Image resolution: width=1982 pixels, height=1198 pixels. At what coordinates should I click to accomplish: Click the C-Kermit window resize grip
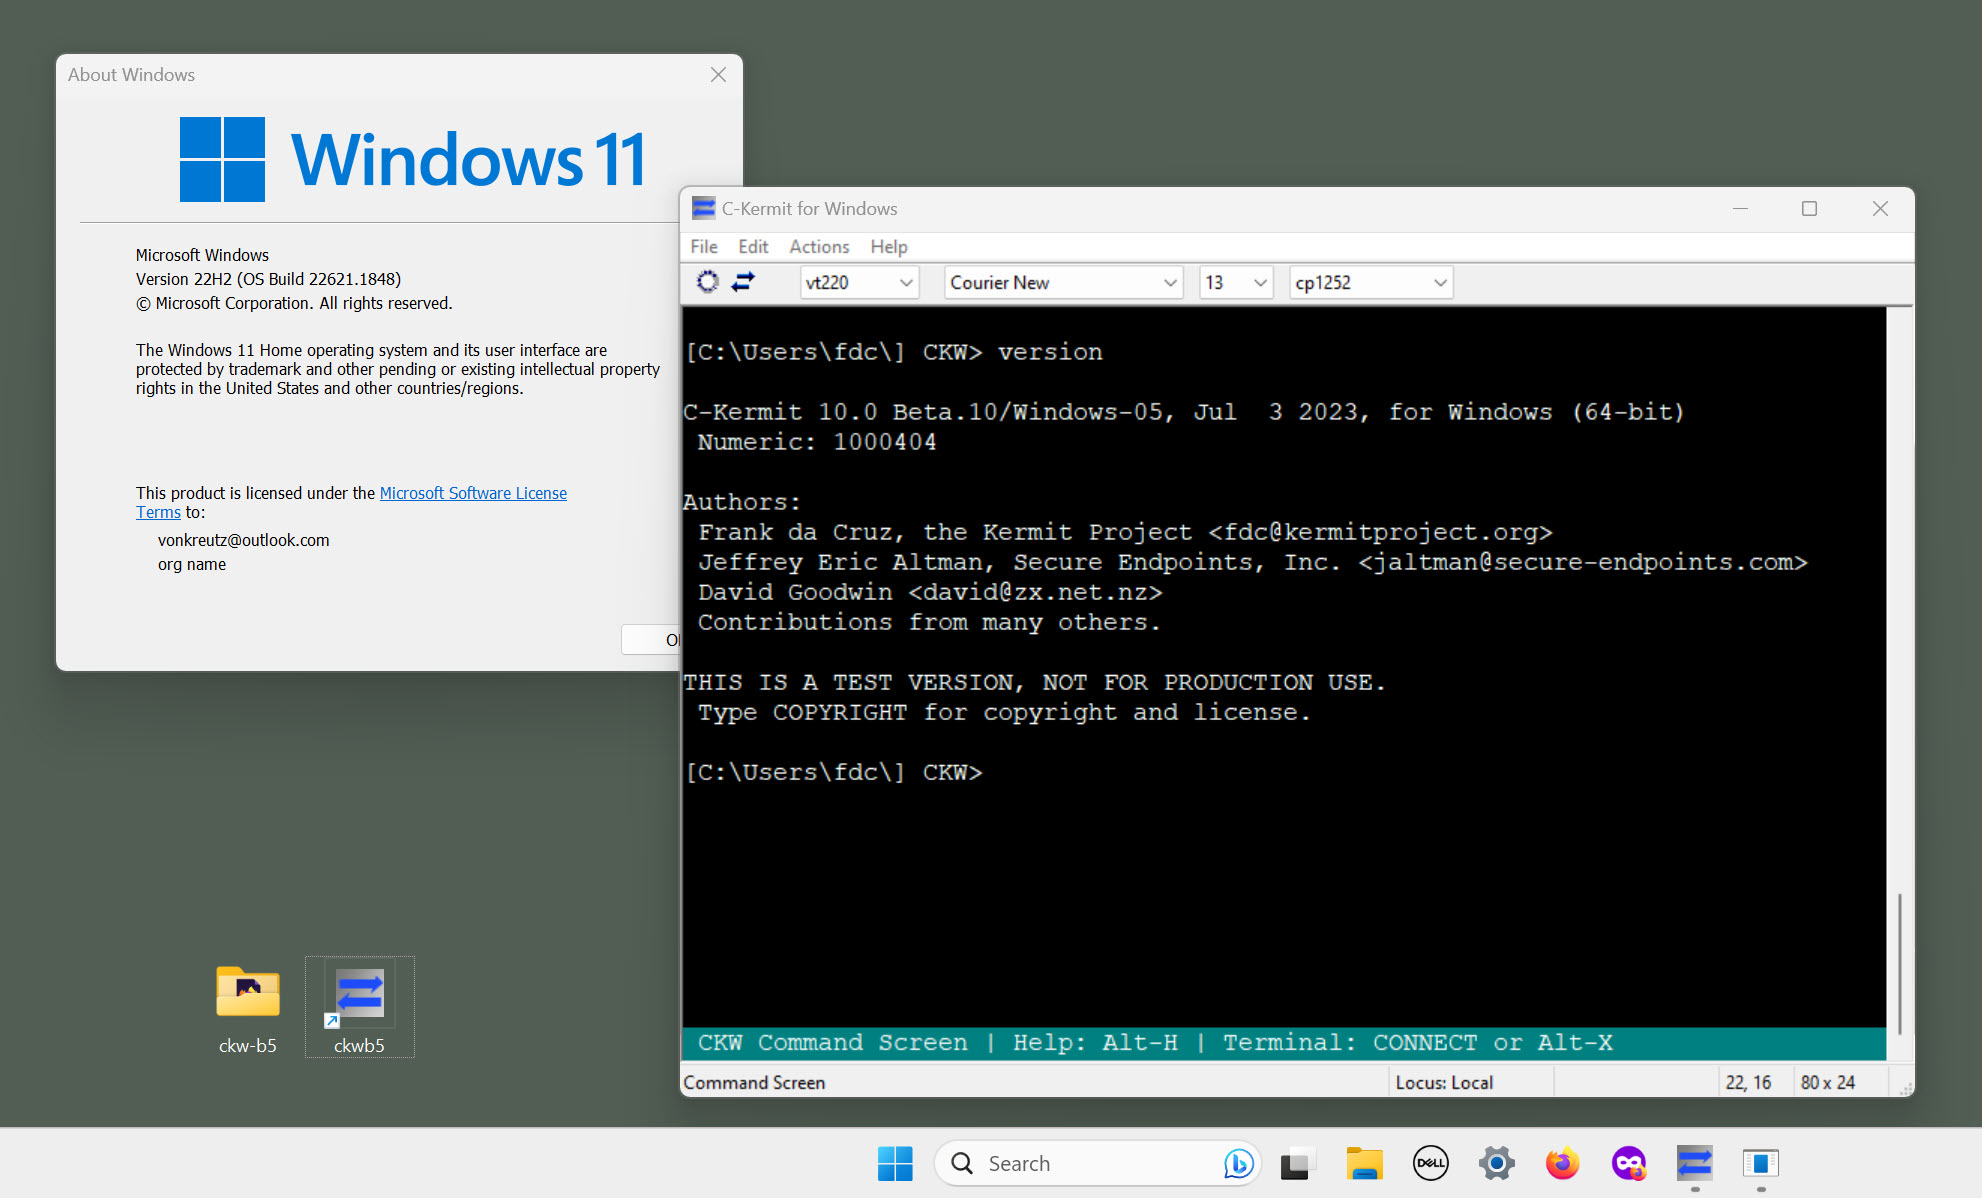tap(1905, 1088)
